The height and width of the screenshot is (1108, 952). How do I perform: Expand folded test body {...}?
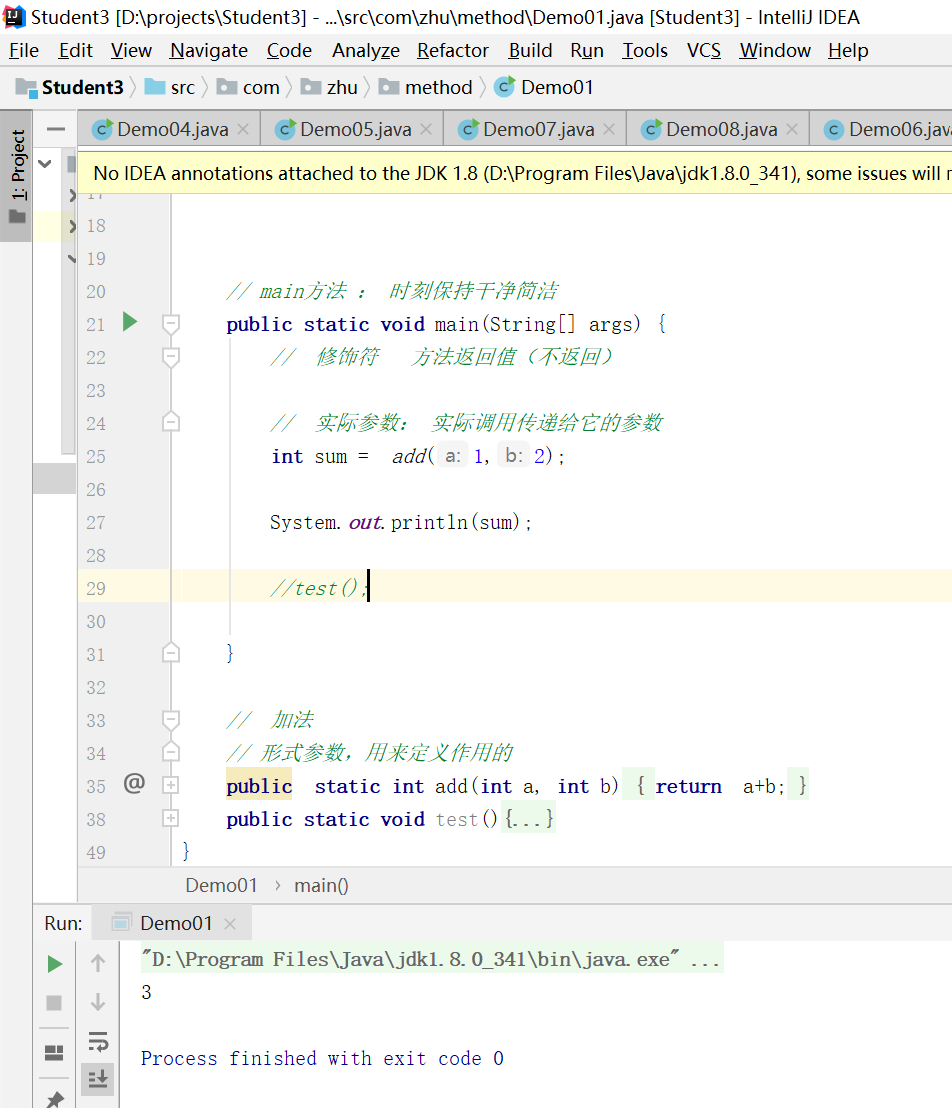pyautogui.click(x=529, y=820)
